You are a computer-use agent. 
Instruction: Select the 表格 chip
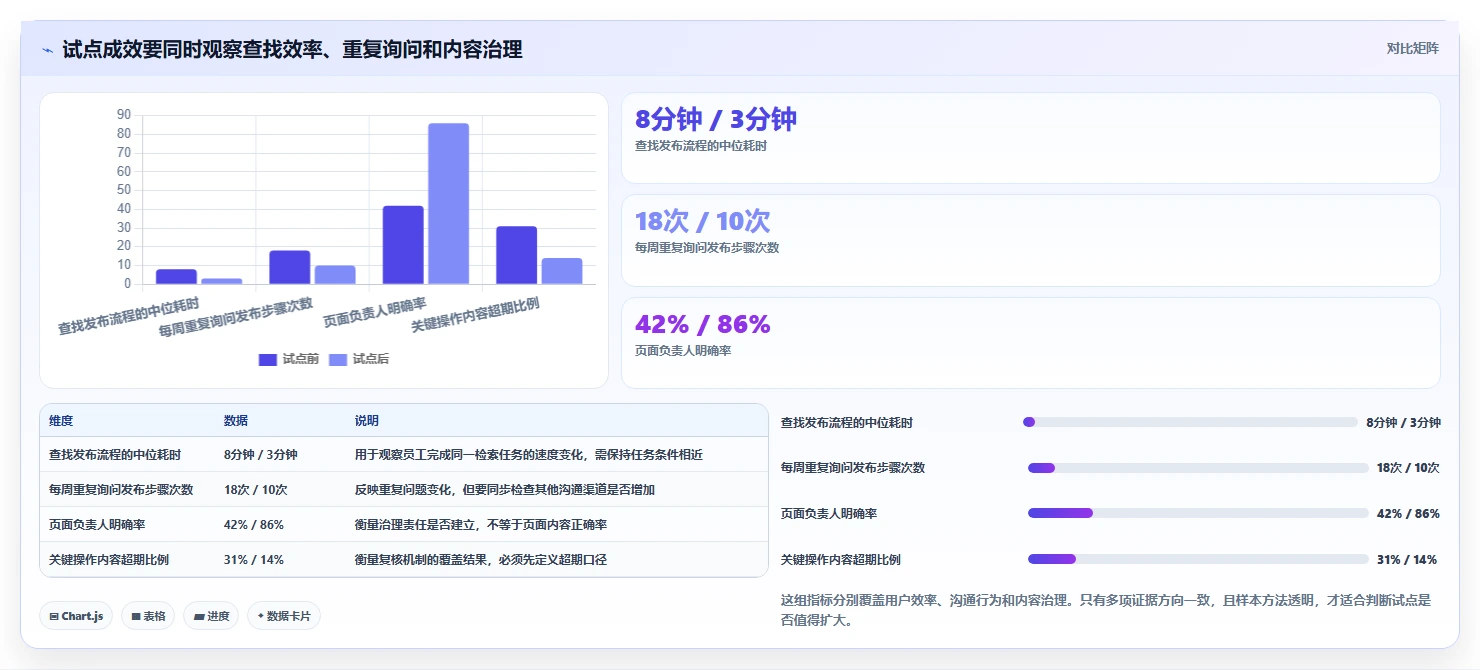click(x=148, y=616)
